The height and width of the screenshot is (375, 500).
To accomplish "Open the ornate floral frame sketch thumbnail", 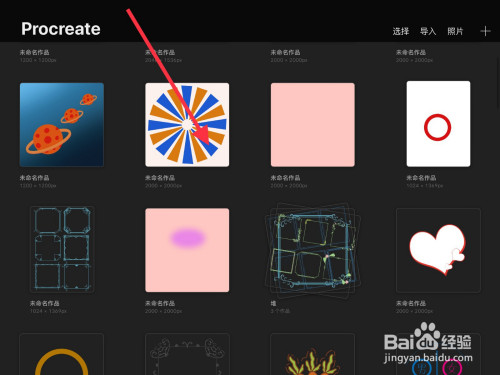I will pos(187,354).
